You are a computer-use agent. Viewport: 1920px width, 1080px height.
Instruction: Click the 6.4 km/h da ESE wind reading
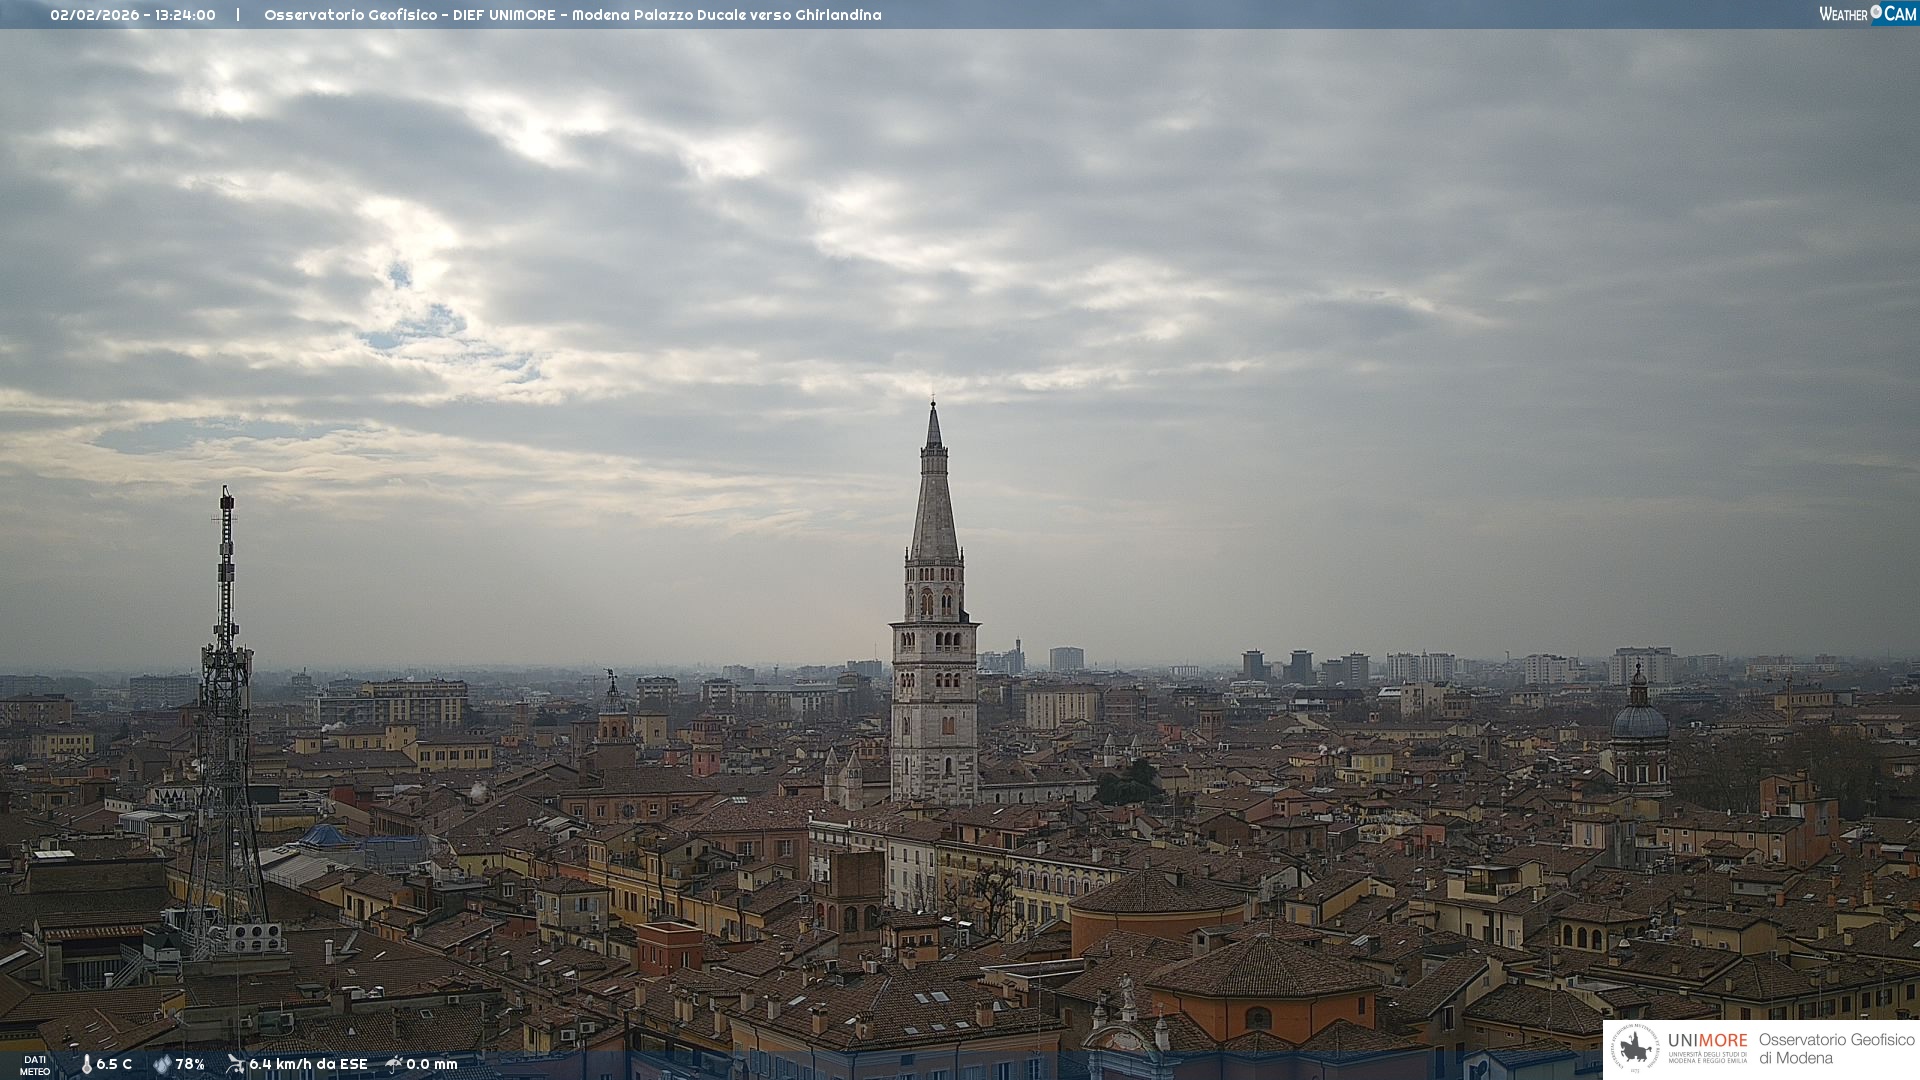click(x=308, y=1064)
